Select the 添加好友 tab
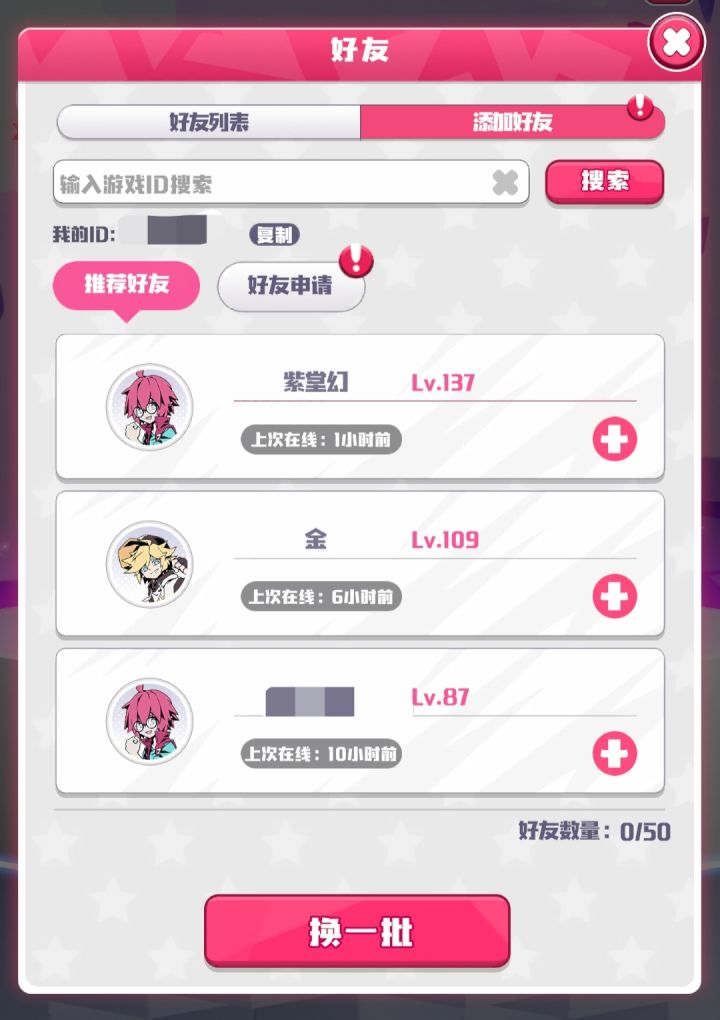 pos(513,122)
